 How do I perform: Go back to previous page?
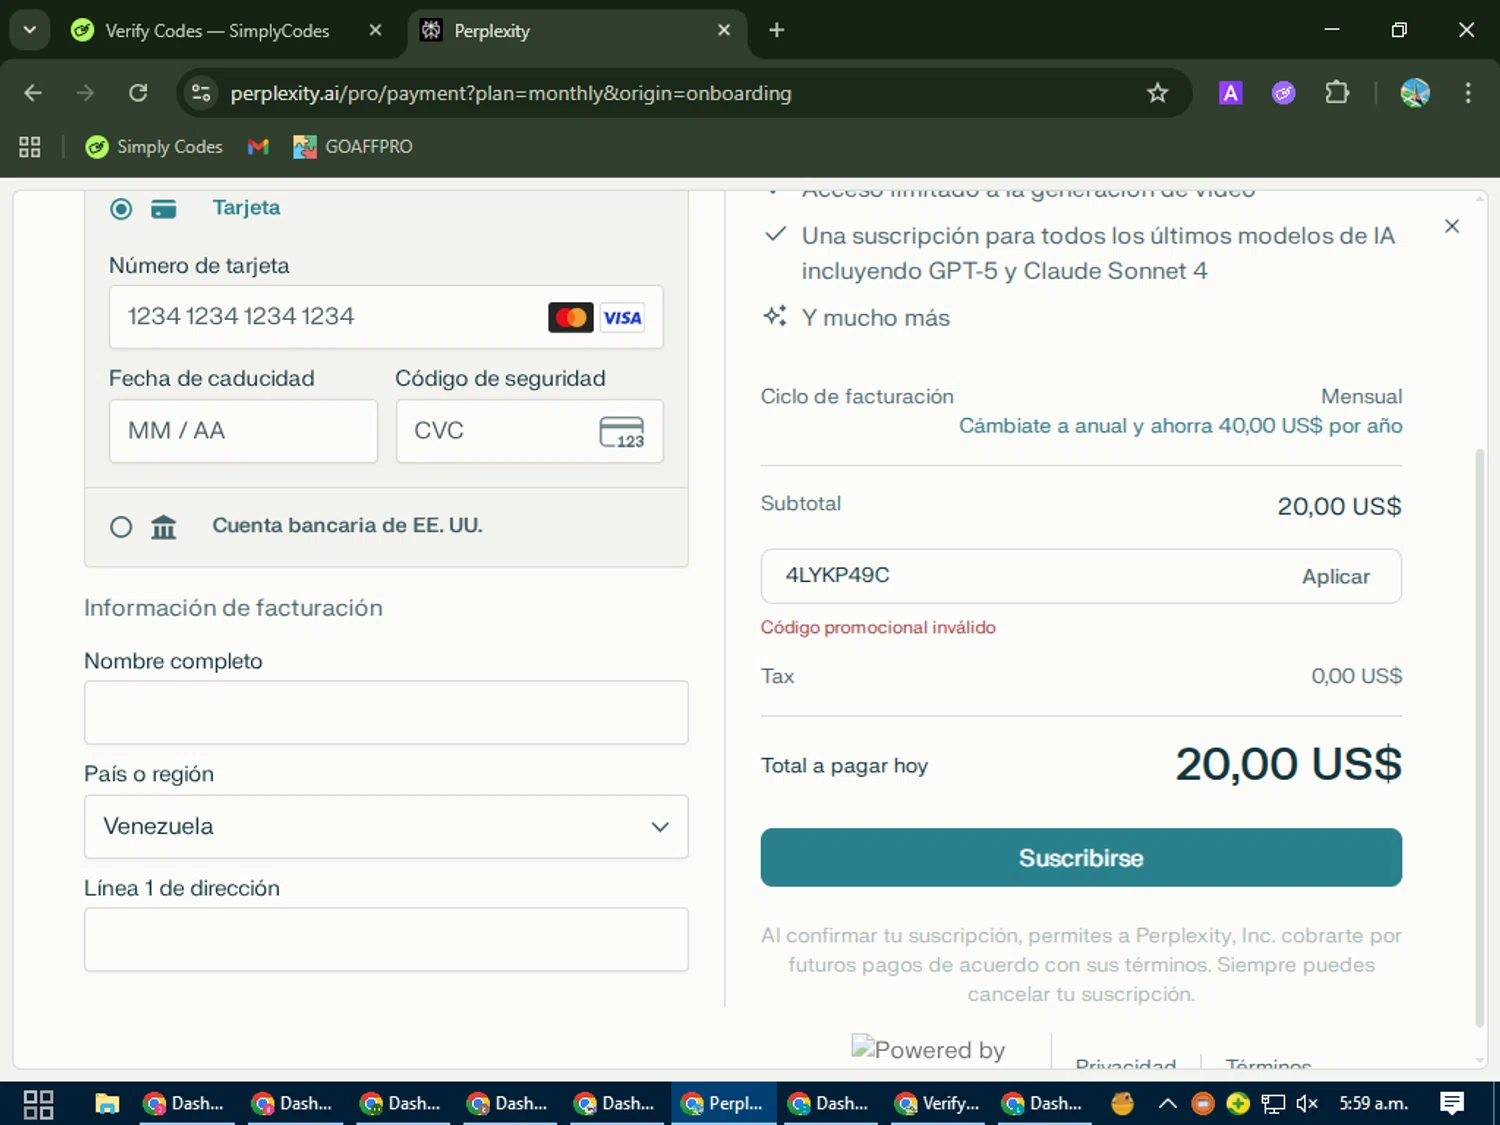pyautogui.click(x=33, y=93)
